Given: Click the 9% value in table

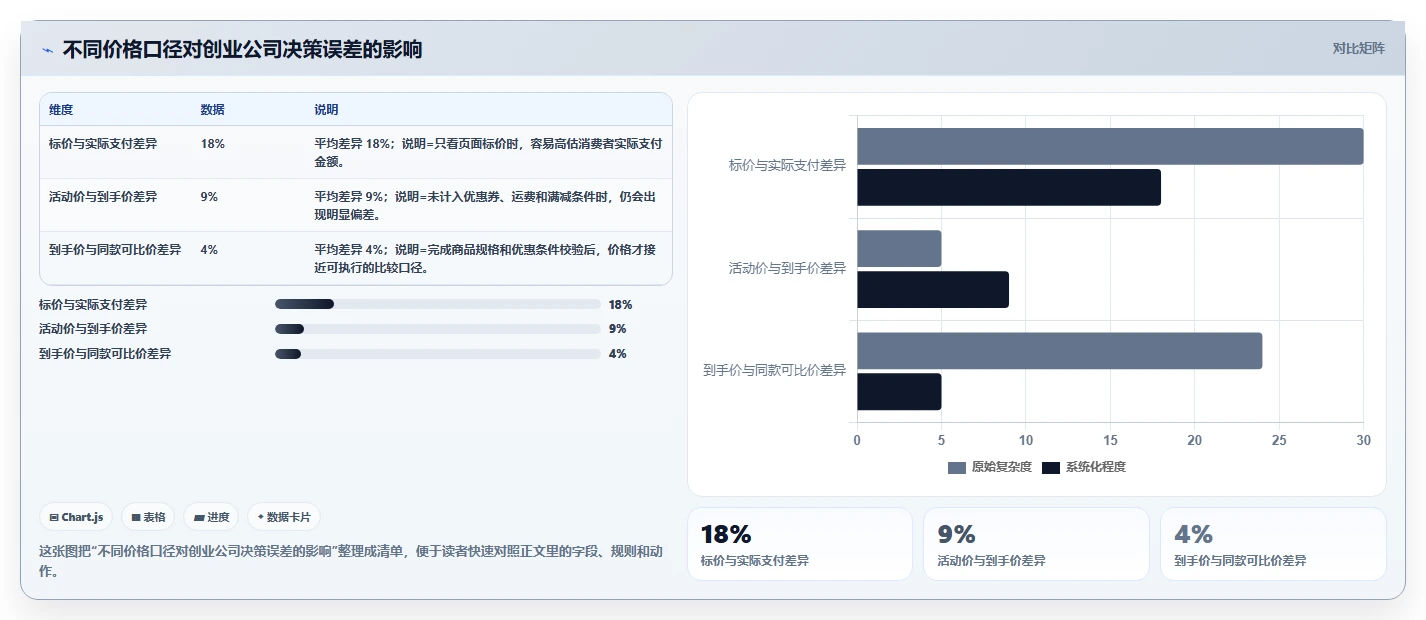Looking at the screenshot, I should coord(209,197).
